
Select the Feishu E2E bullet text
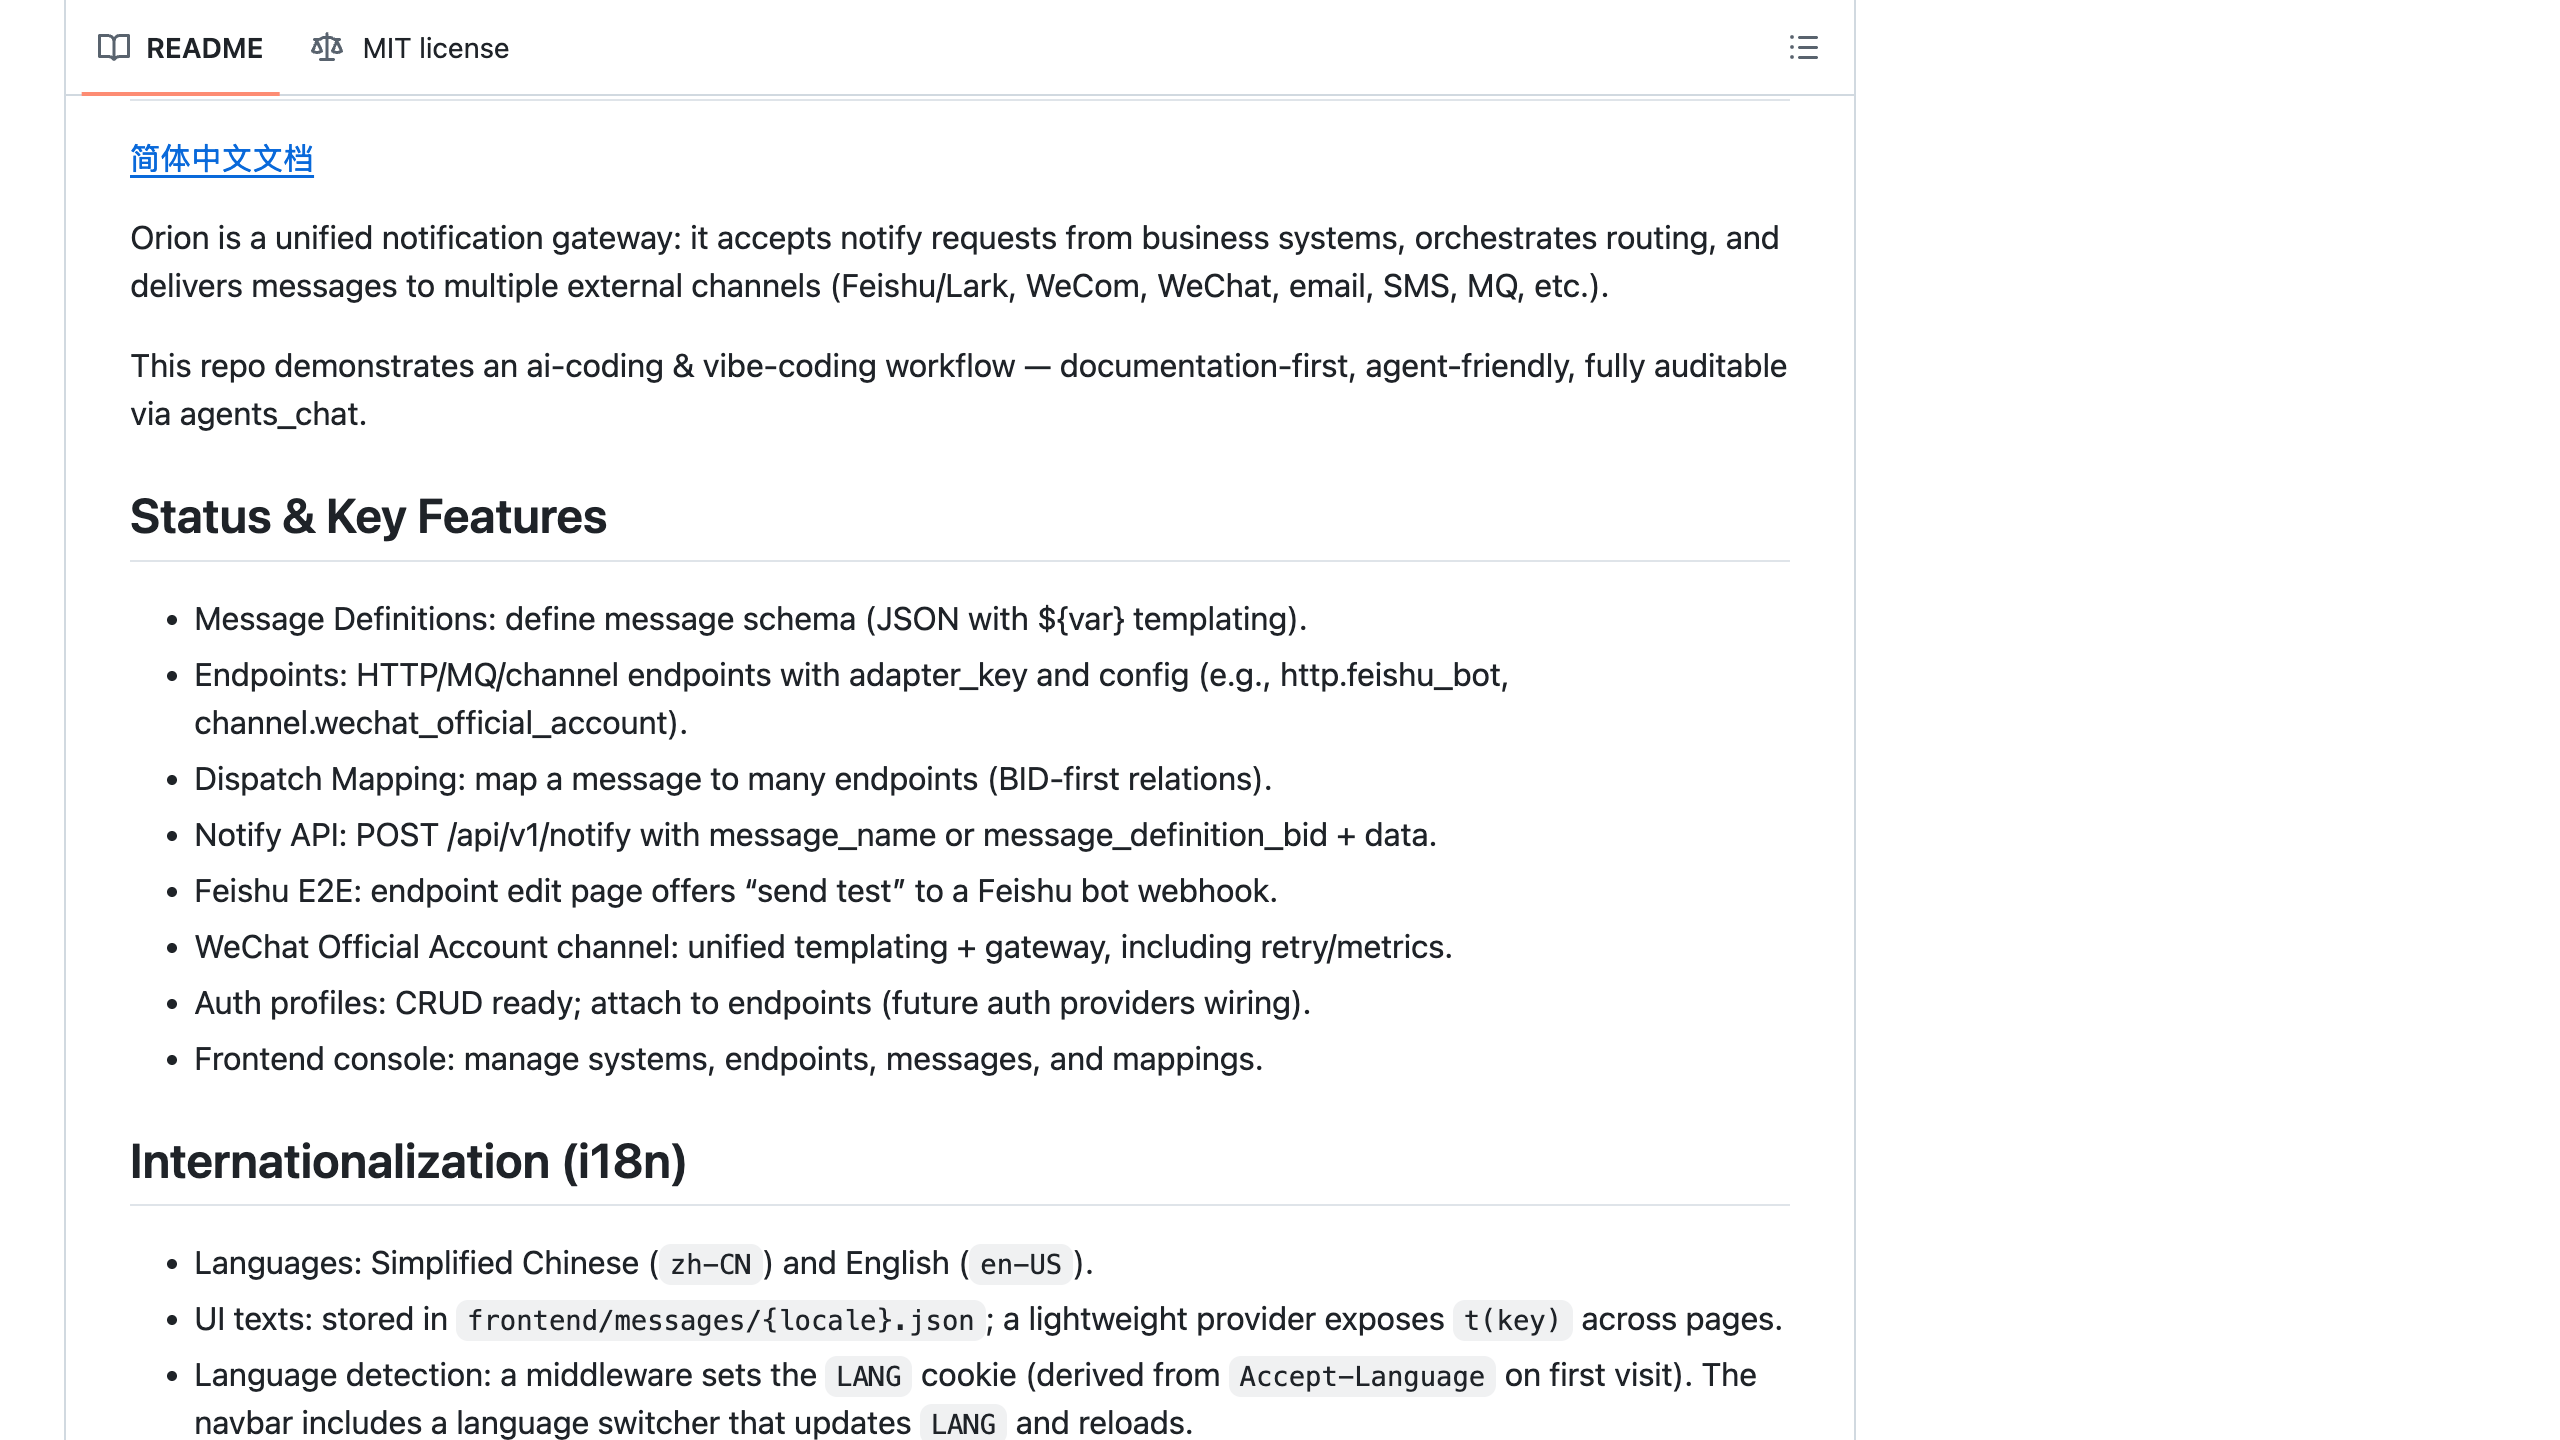[737, 890]
